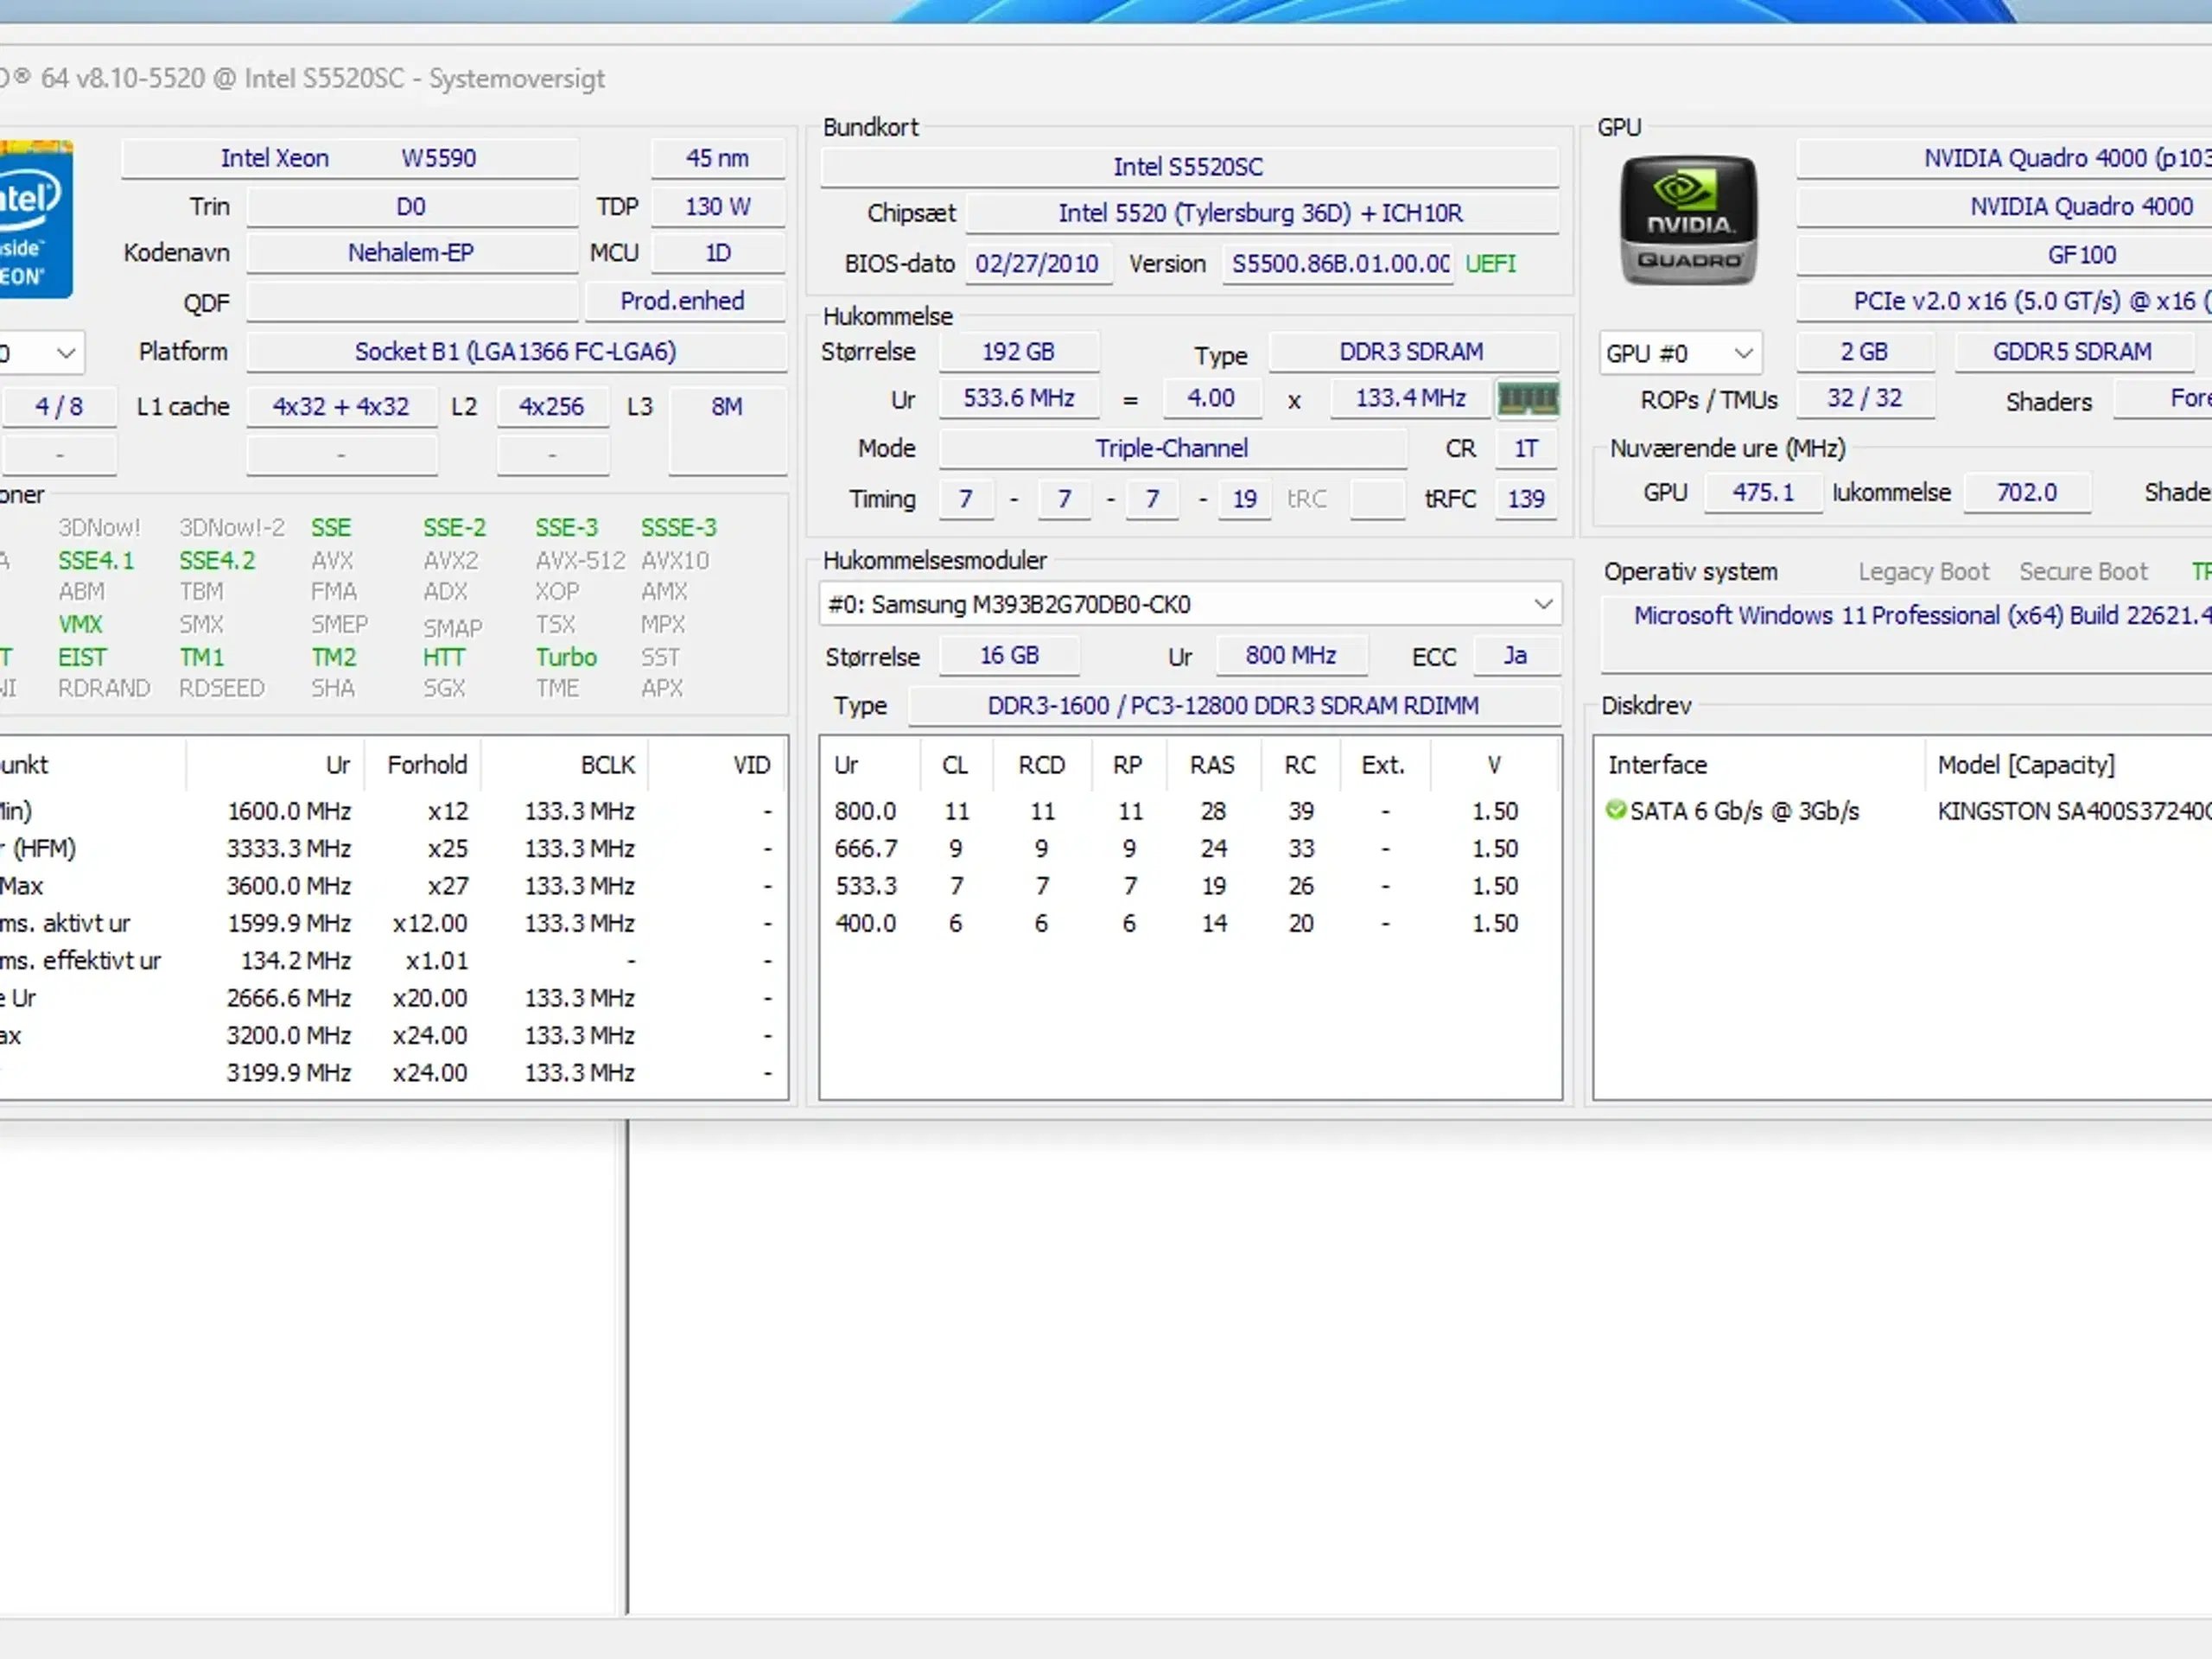The width and height of the screenshot is (2212, 1659).
Task: Click the 16 GB module size
Action: 1009,655
